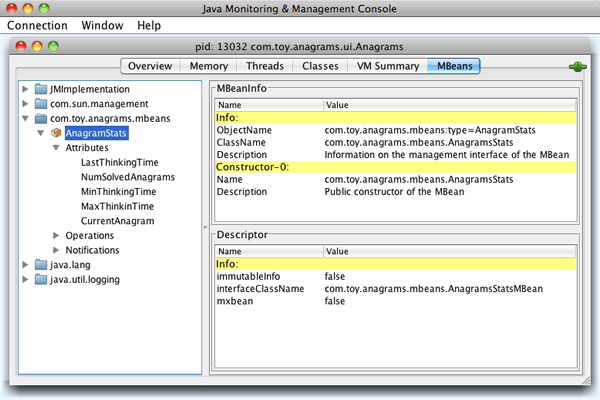Click the JMImplementation folder icon
Screen dimensions: 600x400
(41, 89)
